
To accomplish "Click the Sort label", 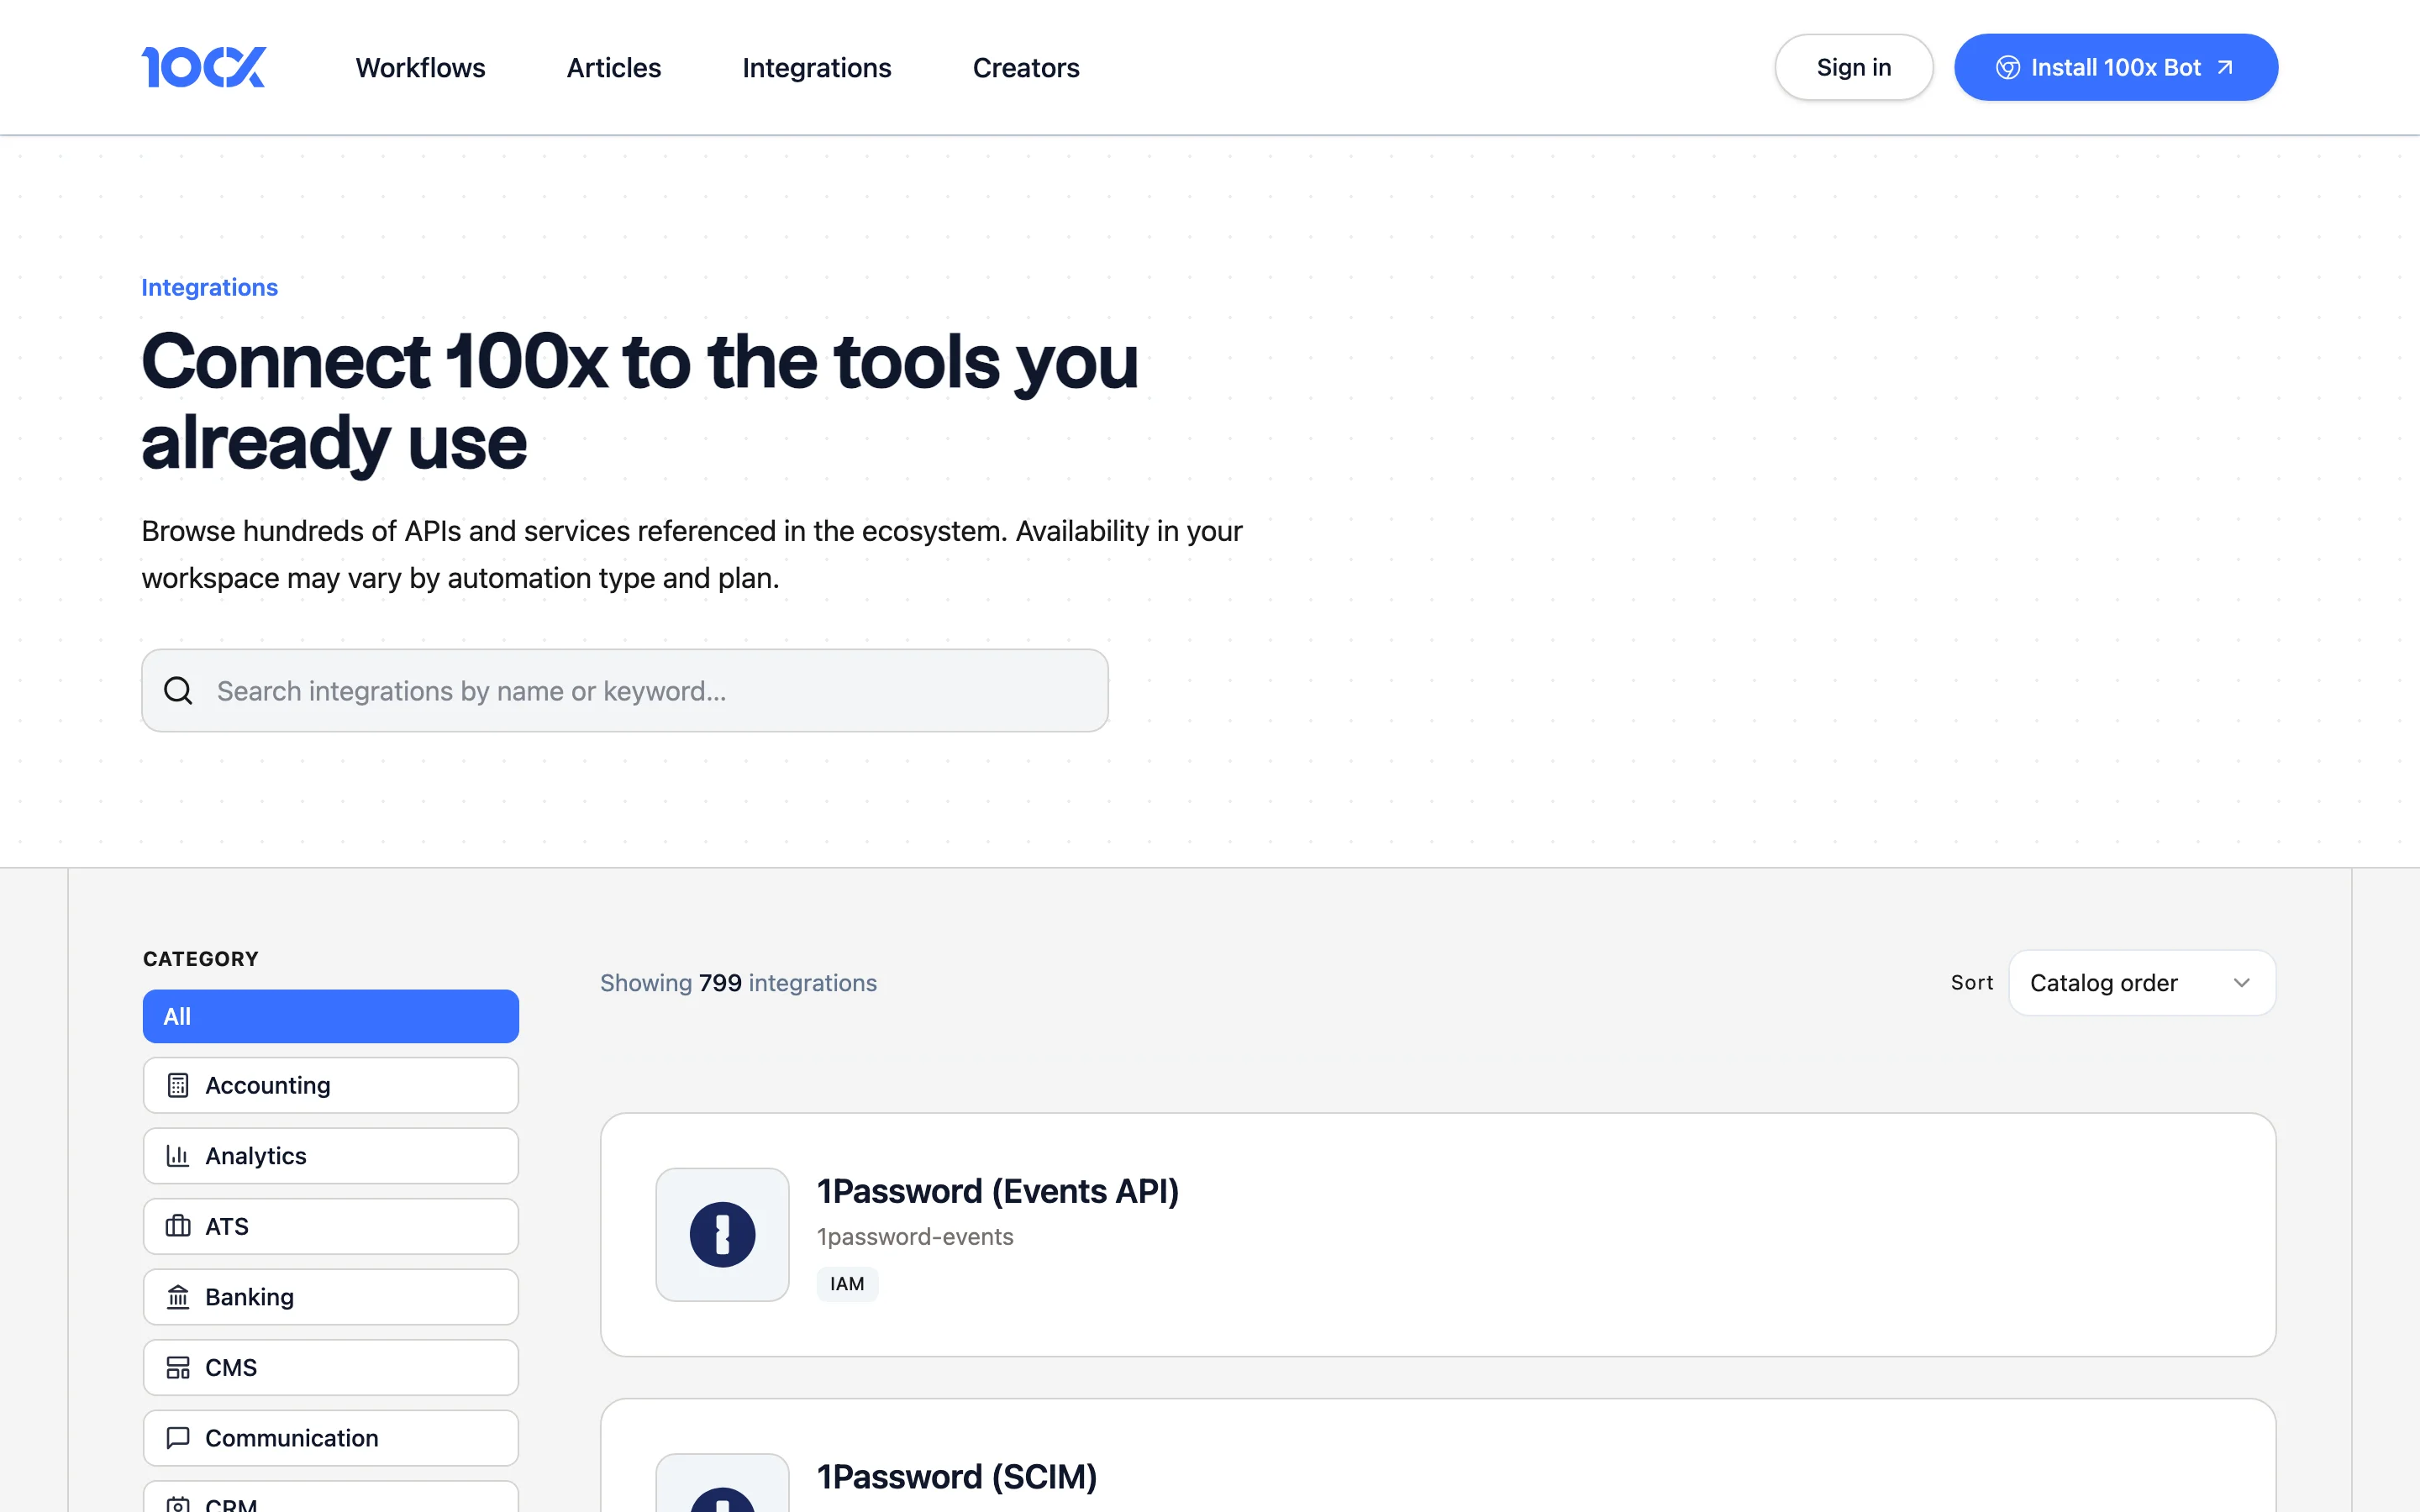I will point(1971,982).
